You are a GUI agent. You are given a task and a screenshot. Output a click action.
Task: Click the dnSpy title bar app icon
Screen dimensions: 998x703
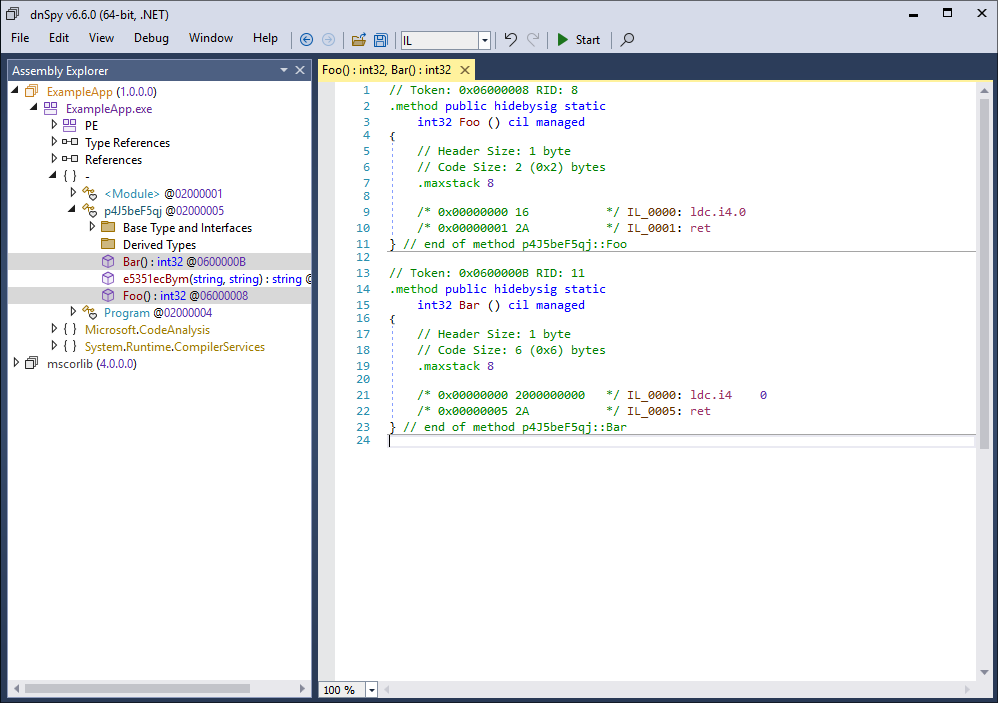tap(12, 13)
